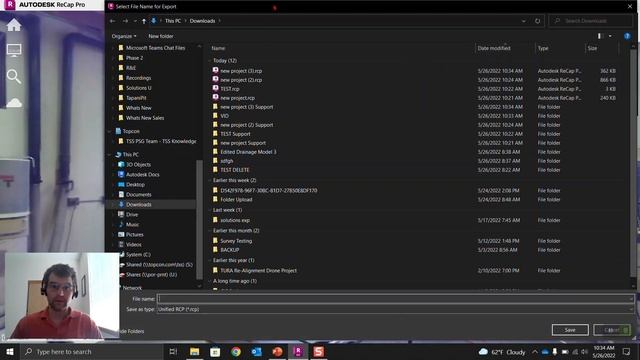Open the Snagit taskbar icon

(319, 351)
